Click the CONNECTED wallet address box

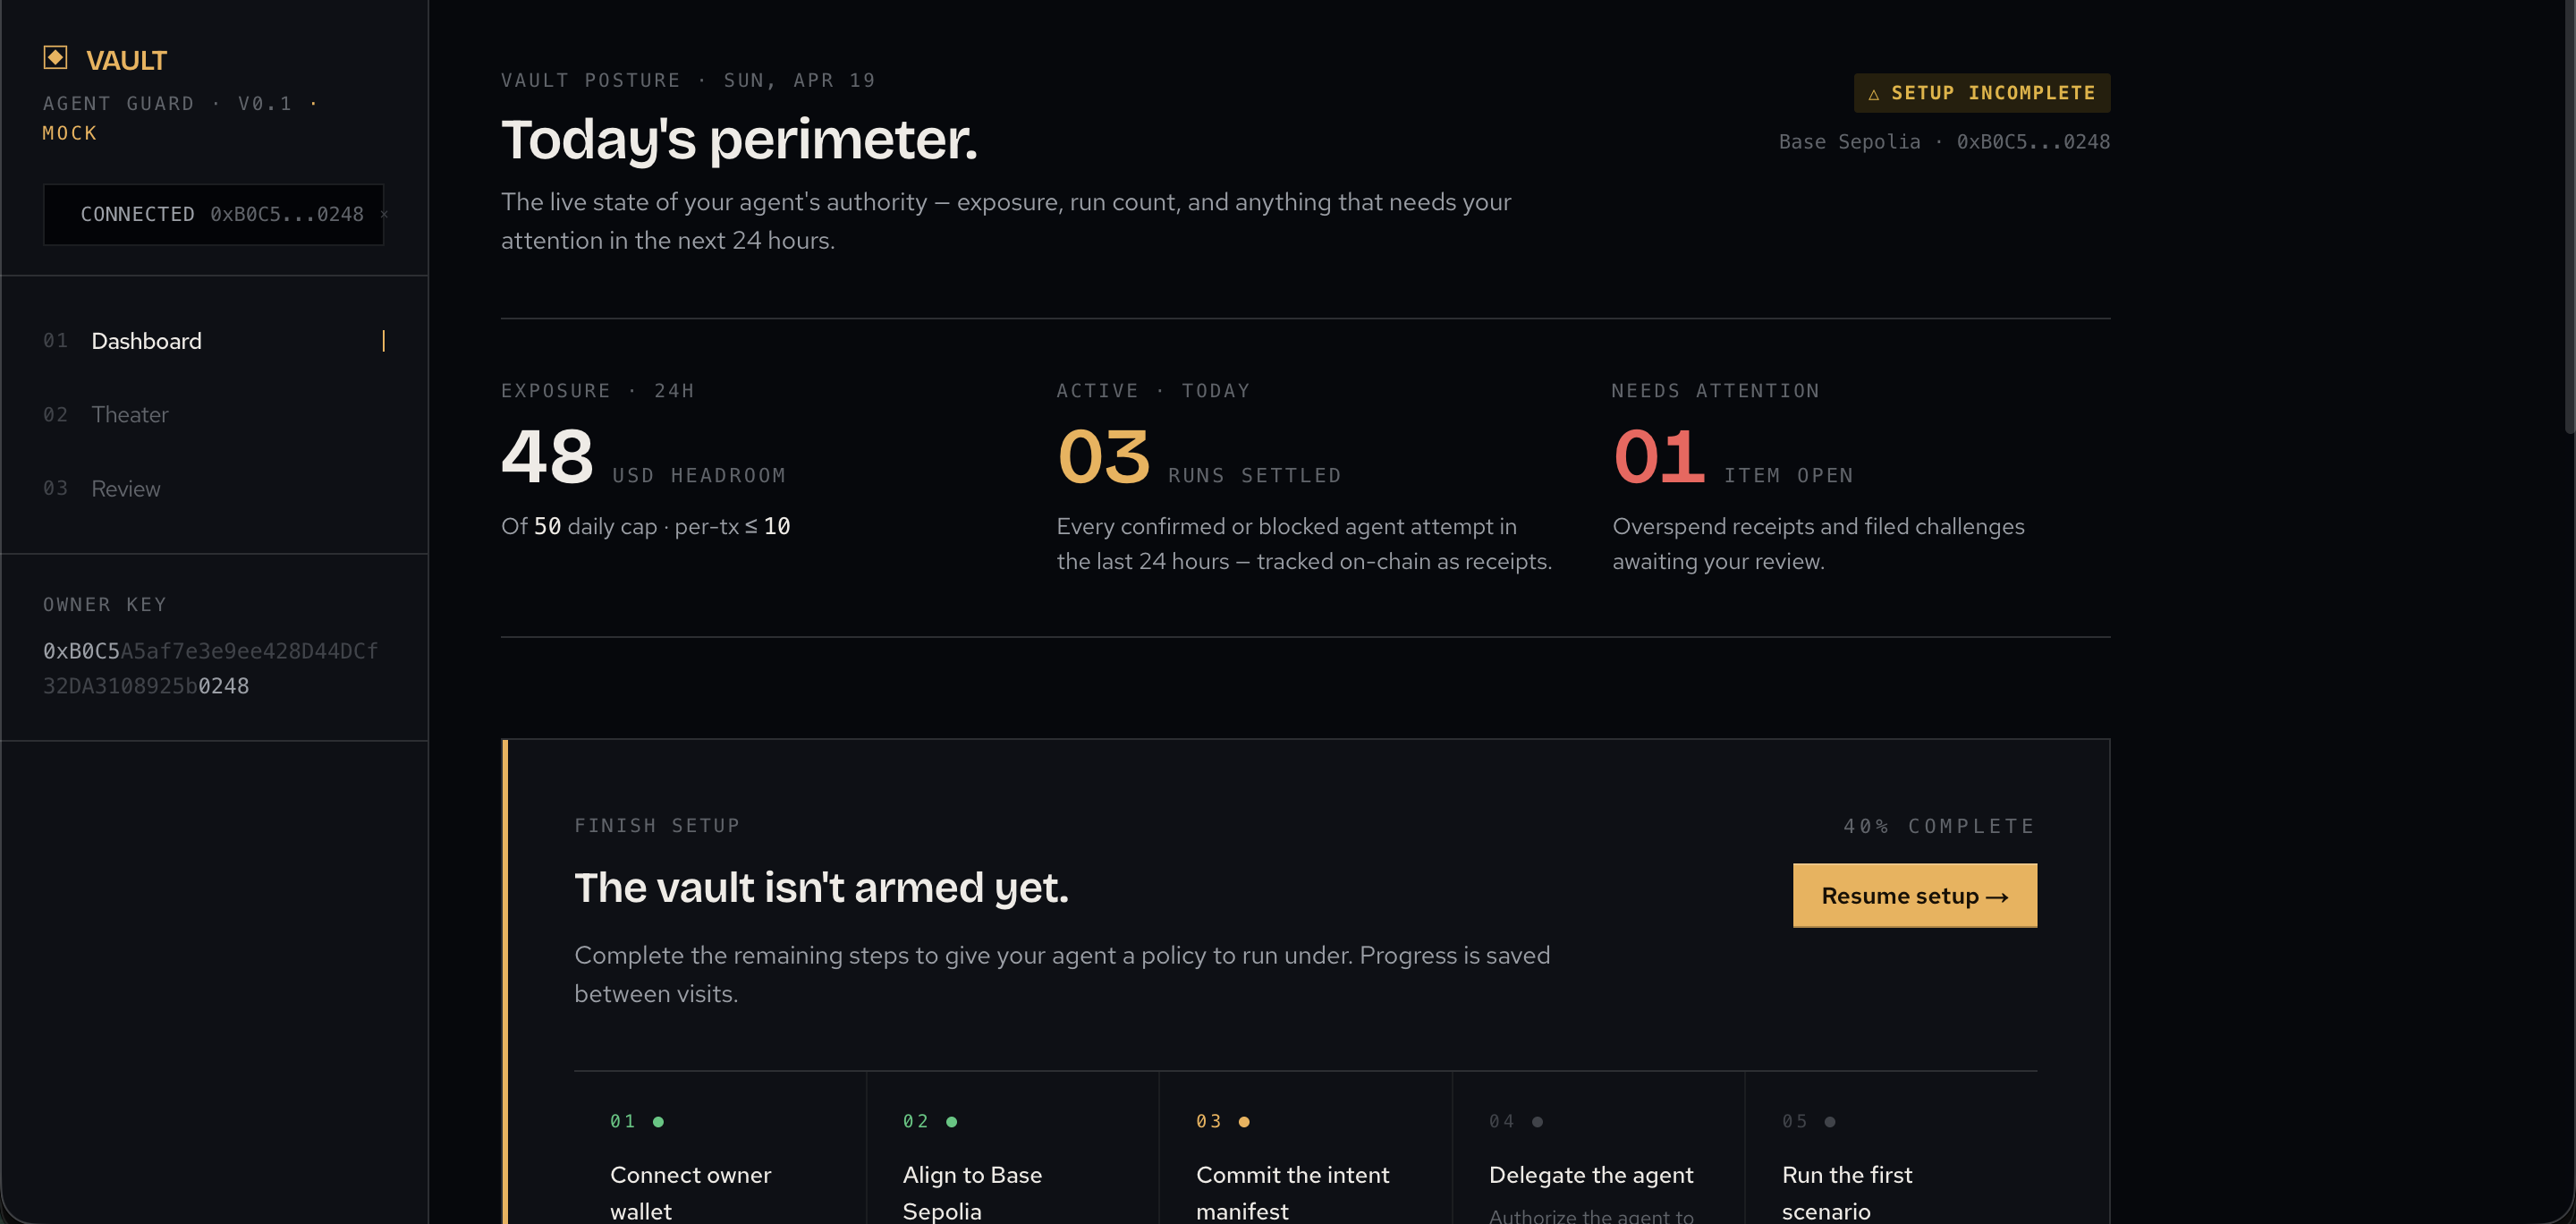click(213, 214)
